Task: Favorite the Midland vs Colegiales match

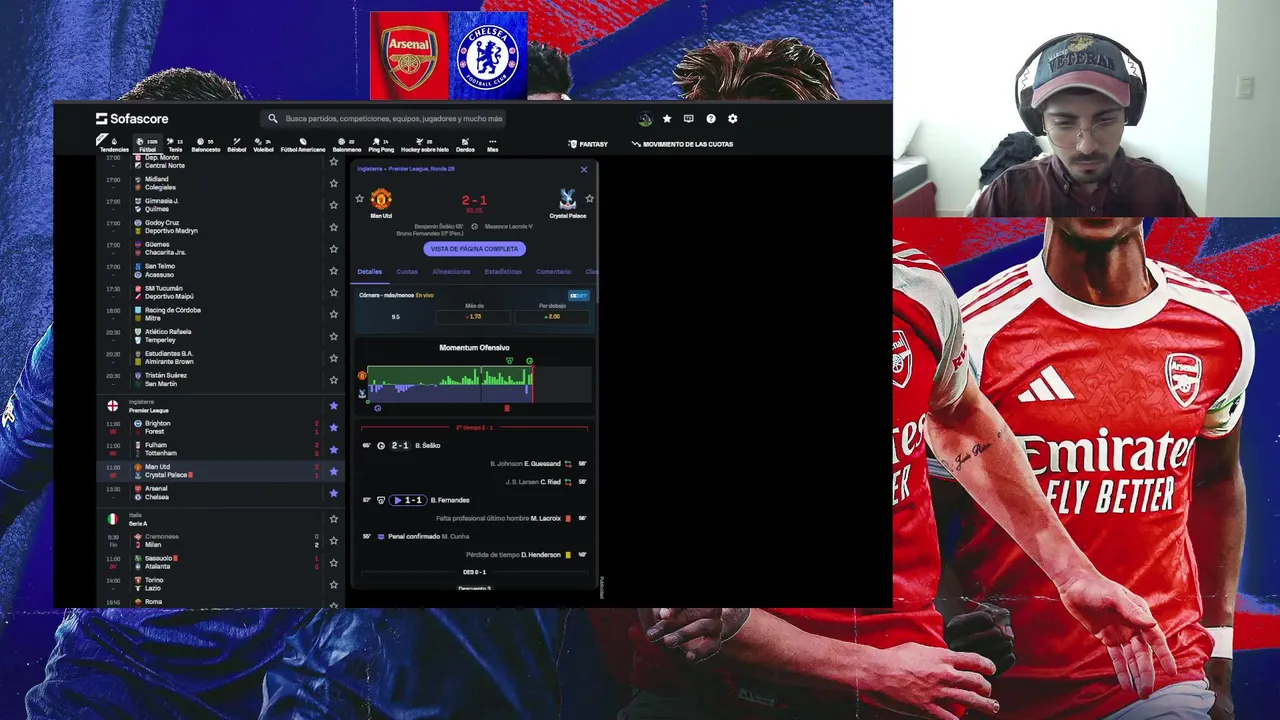Action: (334, 183)
